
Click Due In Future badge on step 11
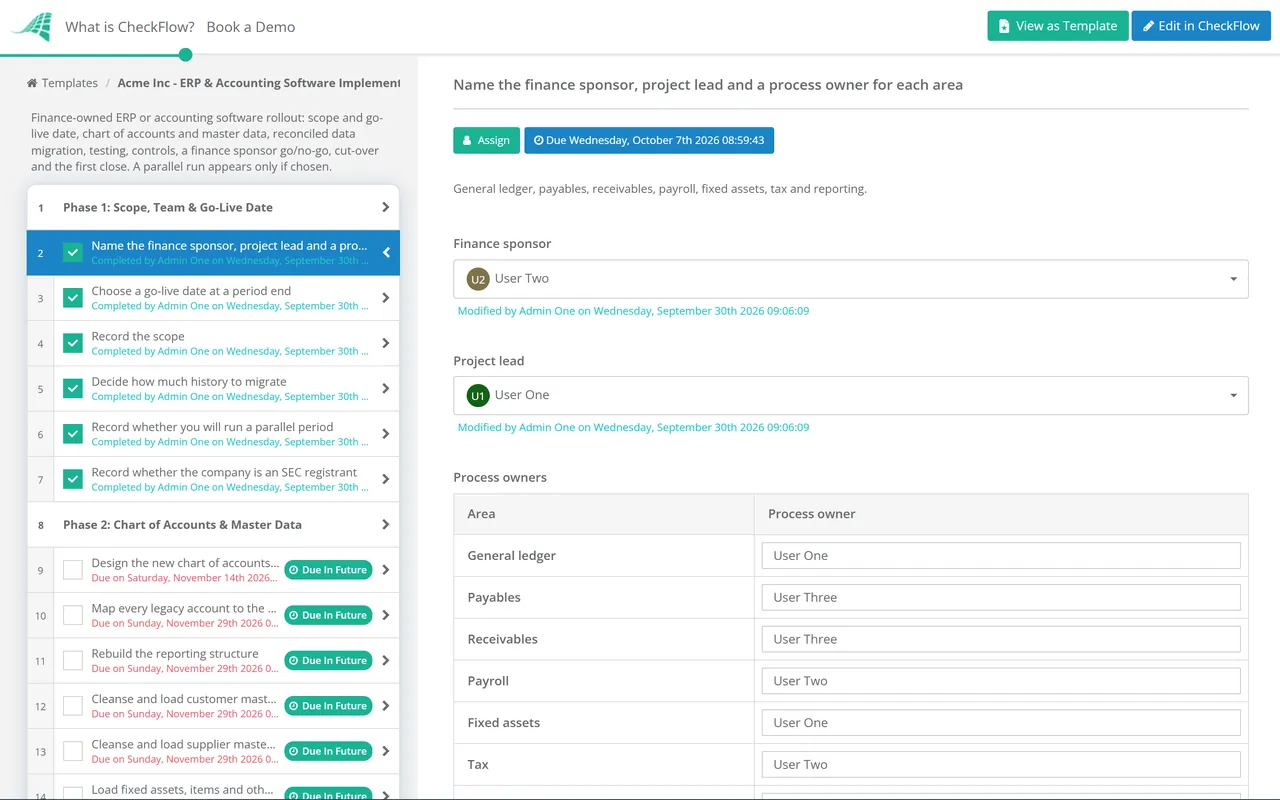[x=328, y=660]
